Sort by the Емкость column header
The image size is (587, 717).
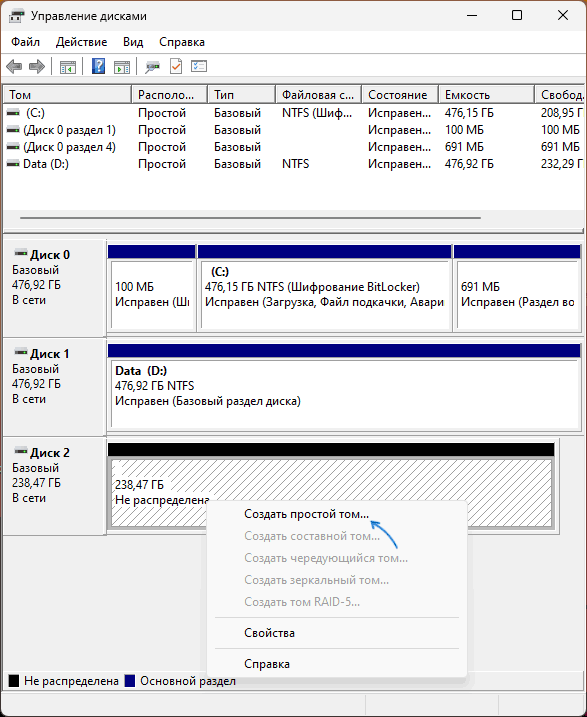[486, 95]
